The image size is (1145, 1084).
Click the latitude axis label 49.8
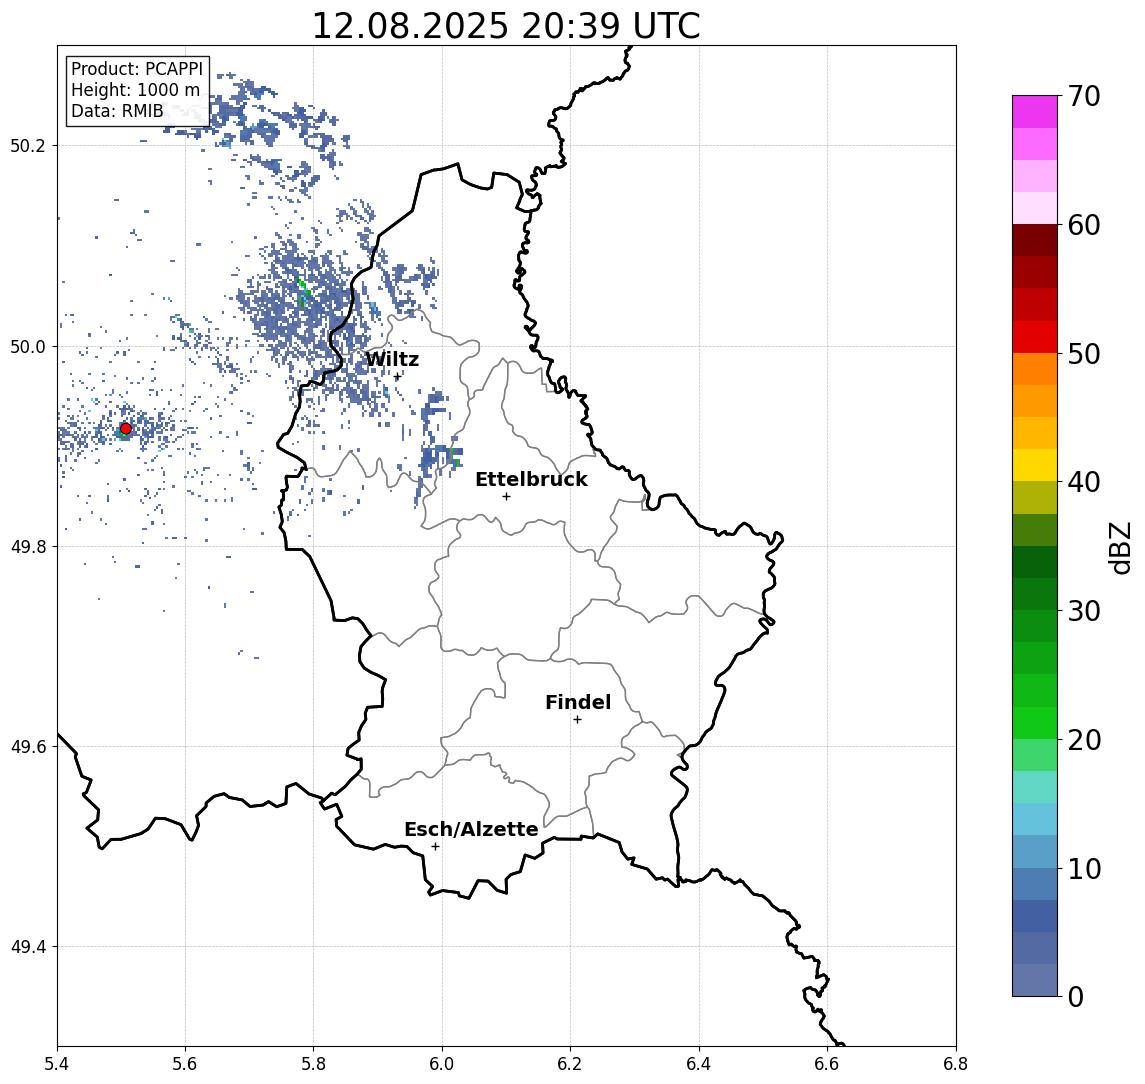[x=28, y=546]
